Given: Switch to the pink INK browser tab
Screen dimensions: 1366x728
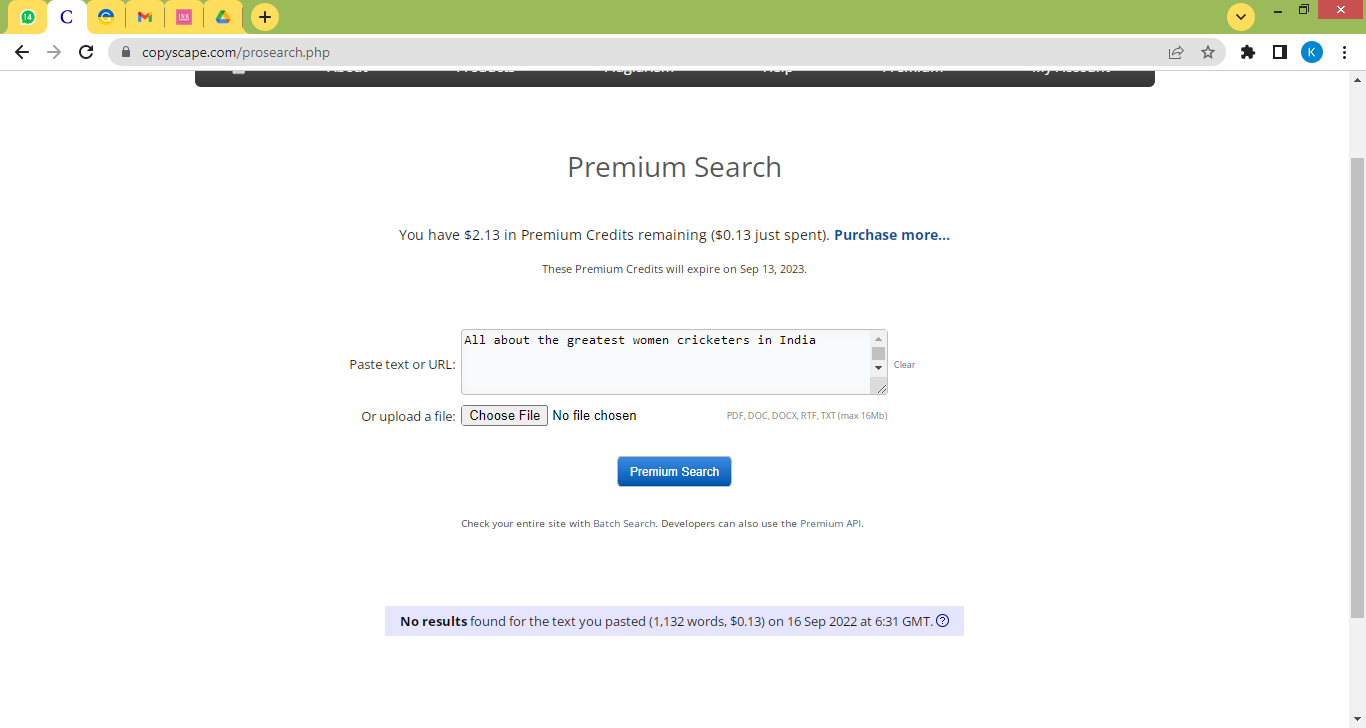Looking at the screenshot, I should [184, 17].
